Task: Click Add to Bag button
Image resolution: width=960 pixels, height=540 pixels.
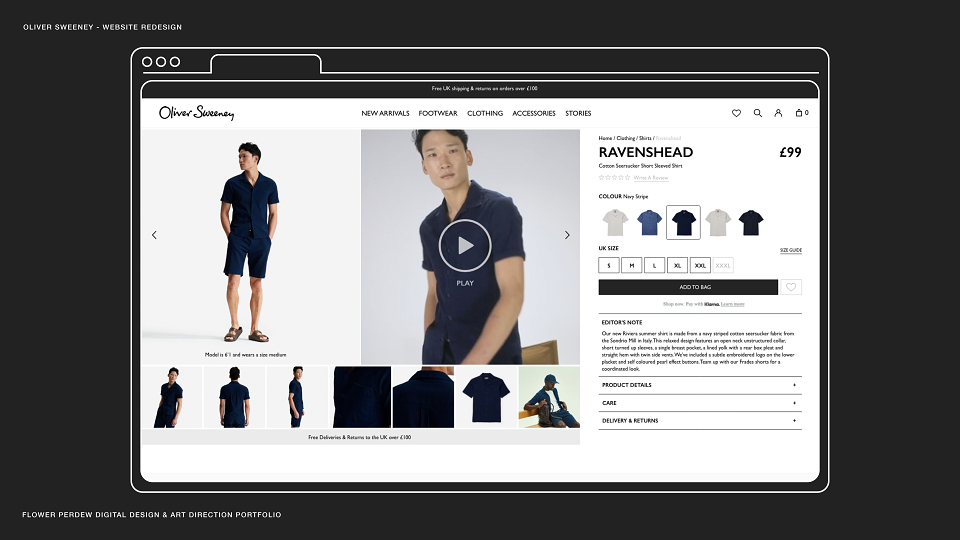Action: (688, 287)
